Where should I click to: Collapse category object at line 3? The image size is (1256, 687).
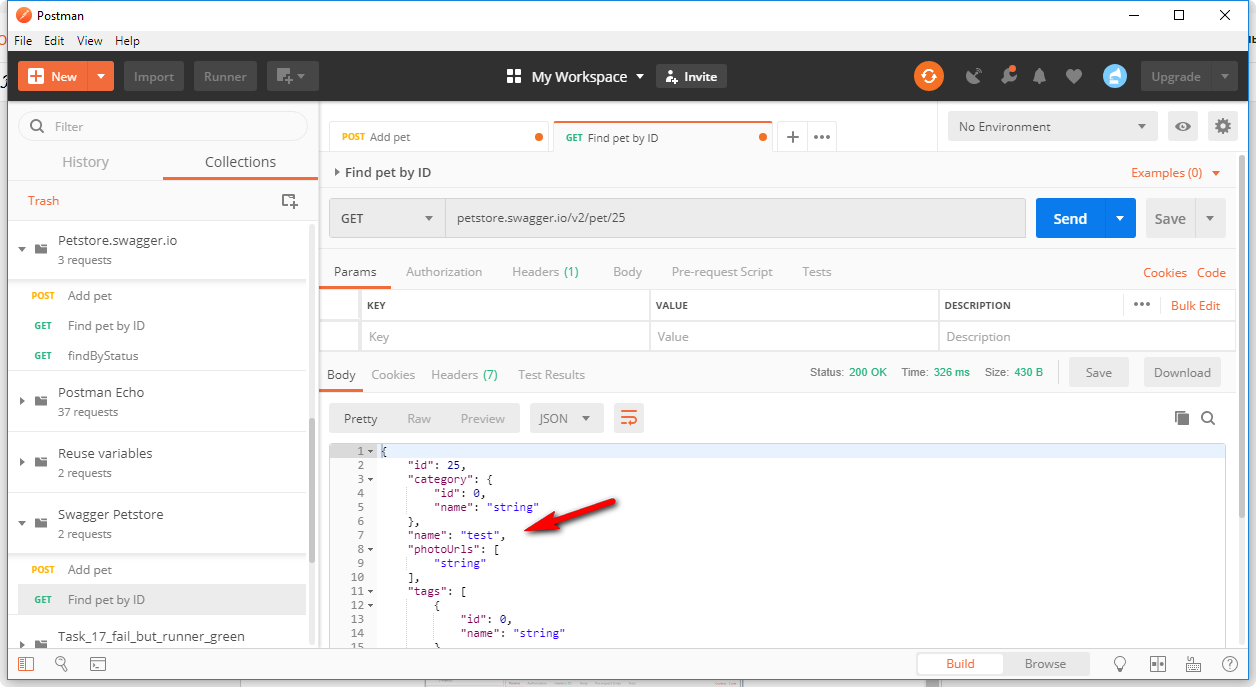click(x=371, y=480)
